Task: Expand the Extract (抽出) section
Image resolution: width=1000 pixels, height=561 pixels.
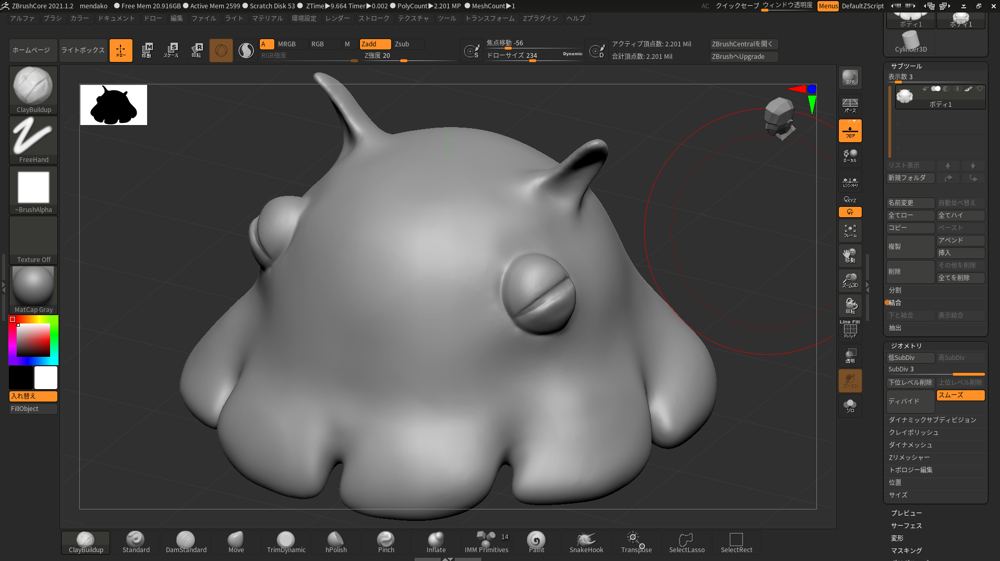Action: tap(895, 328)
